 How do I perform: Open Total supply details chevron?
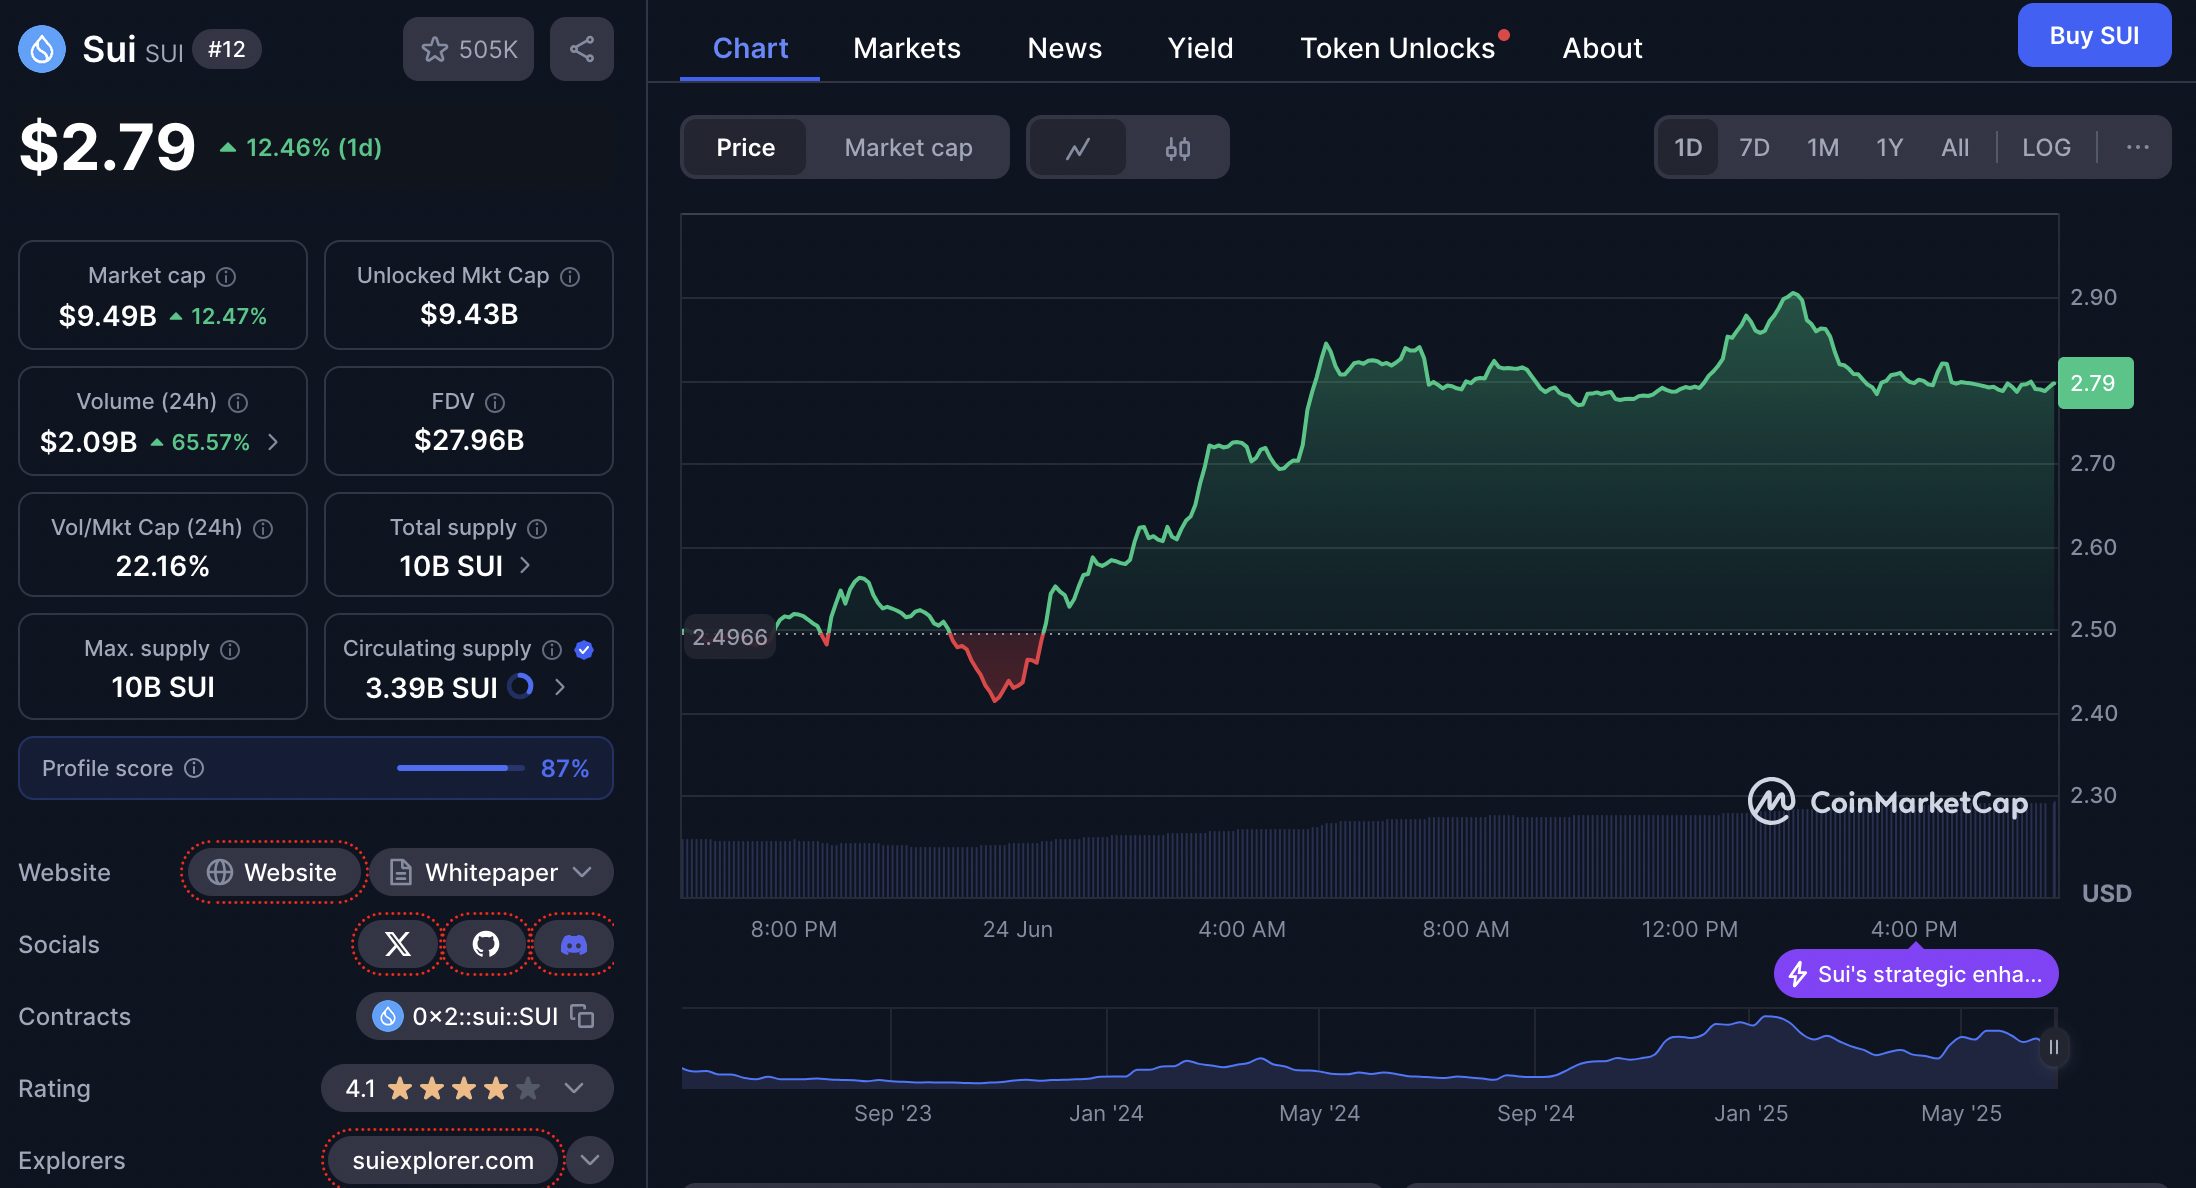[x=526, y=566]
